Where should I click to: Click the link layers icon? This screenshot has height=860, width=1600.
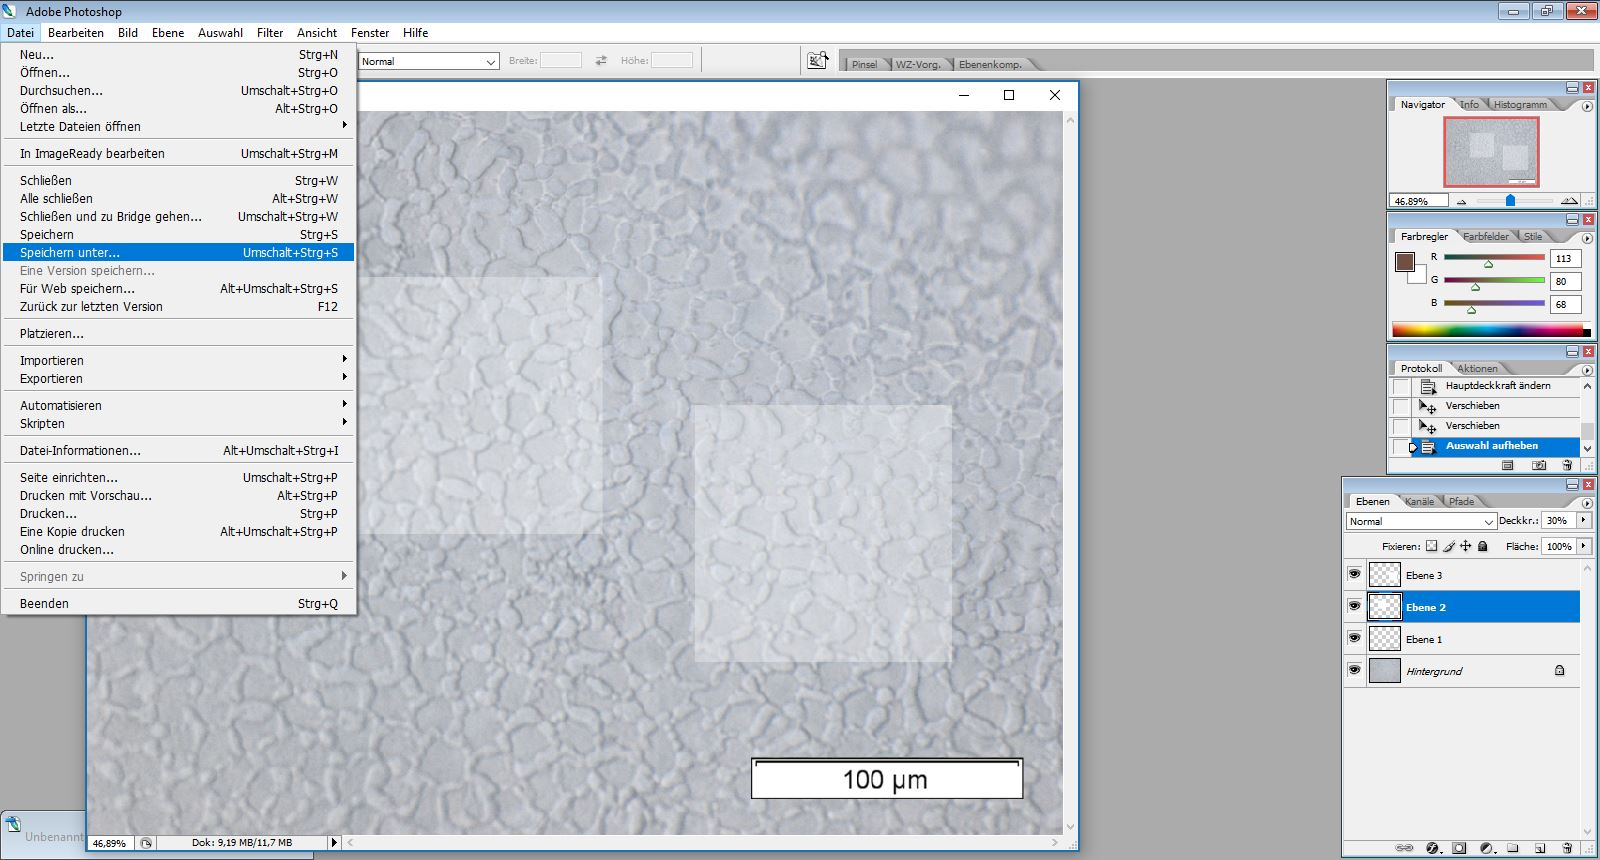(x=1404, y=848)
